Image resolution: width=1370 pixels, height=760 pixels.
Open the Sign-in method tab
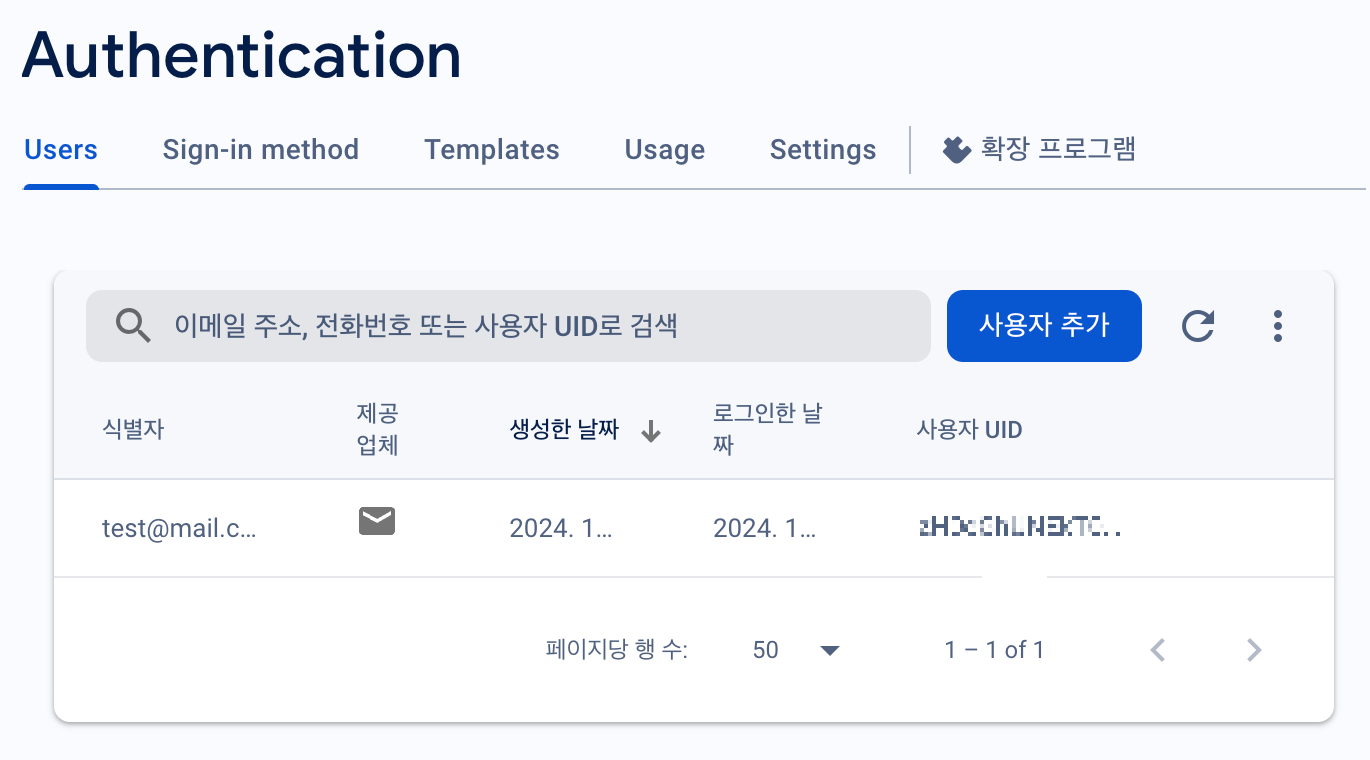(x=260, y=150)
